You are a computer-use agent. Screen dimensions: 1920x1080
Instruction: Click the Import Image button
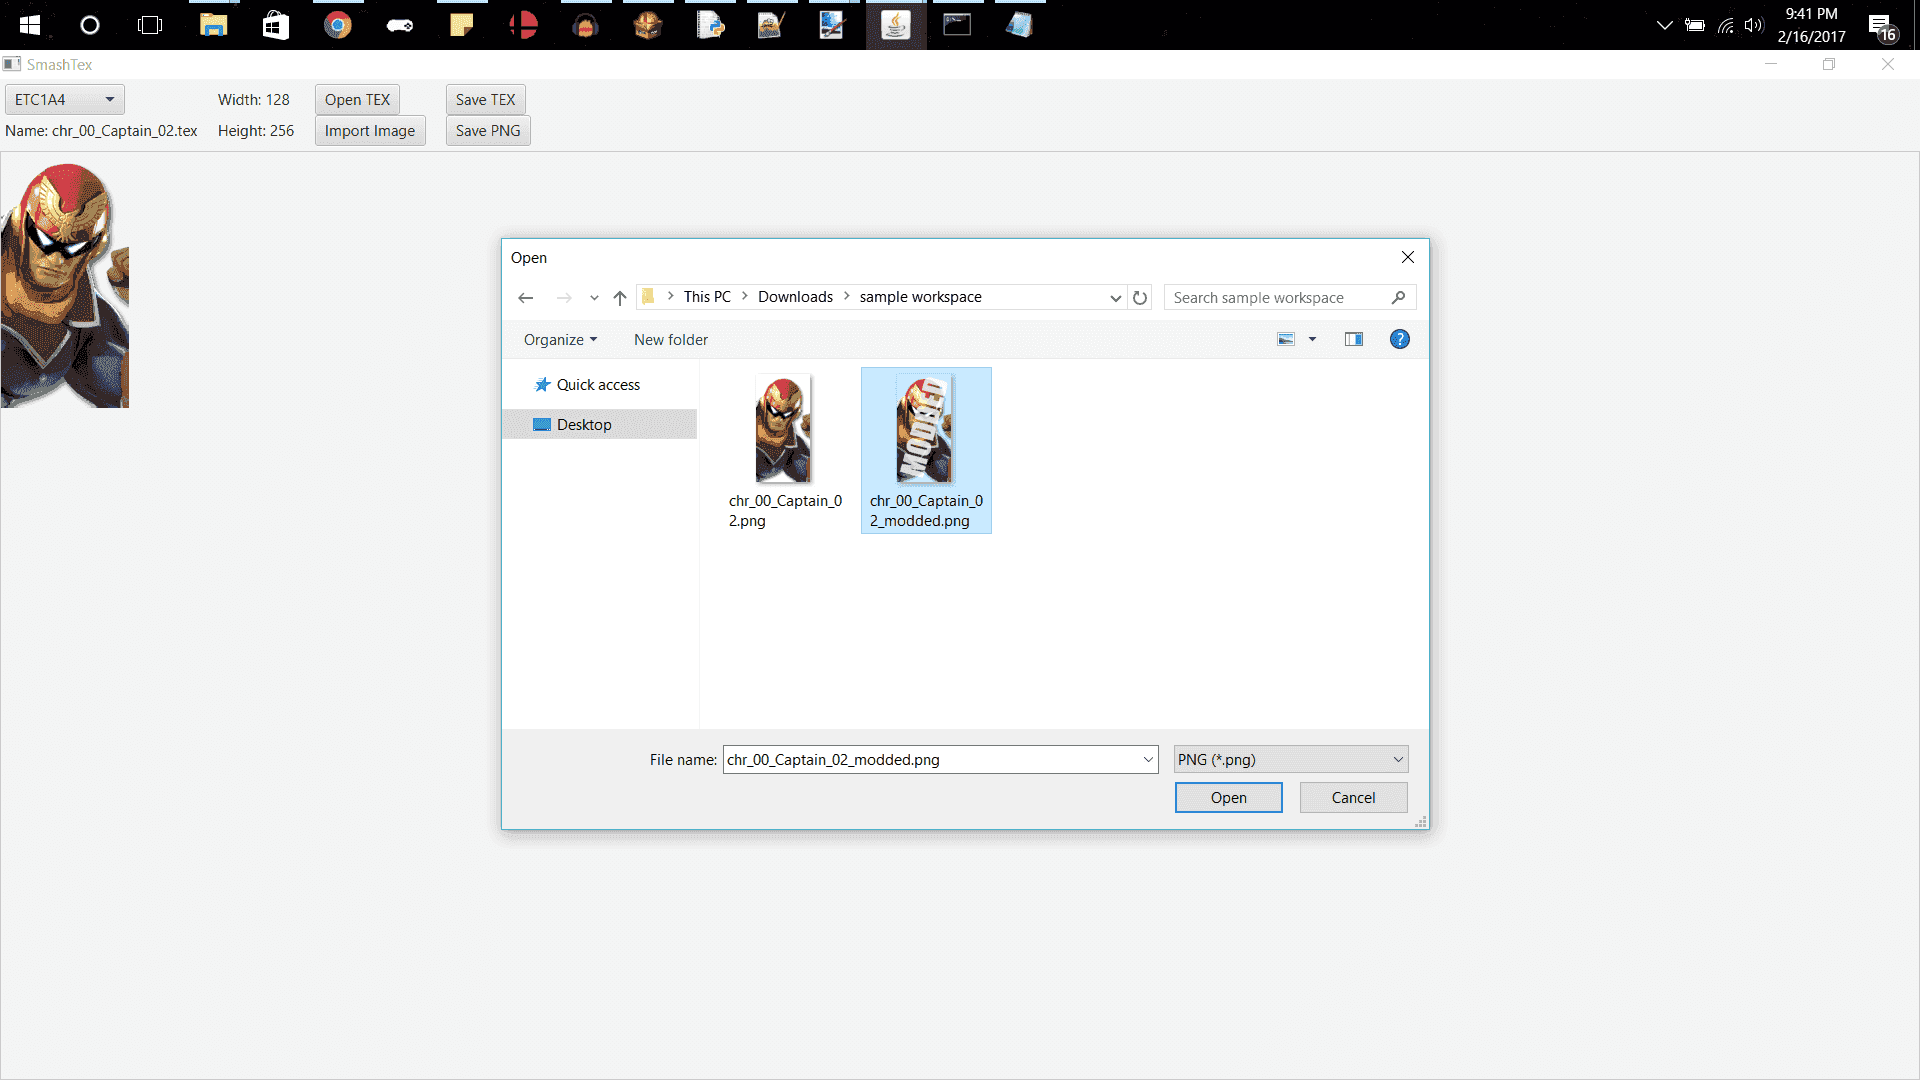coord(370,131)
